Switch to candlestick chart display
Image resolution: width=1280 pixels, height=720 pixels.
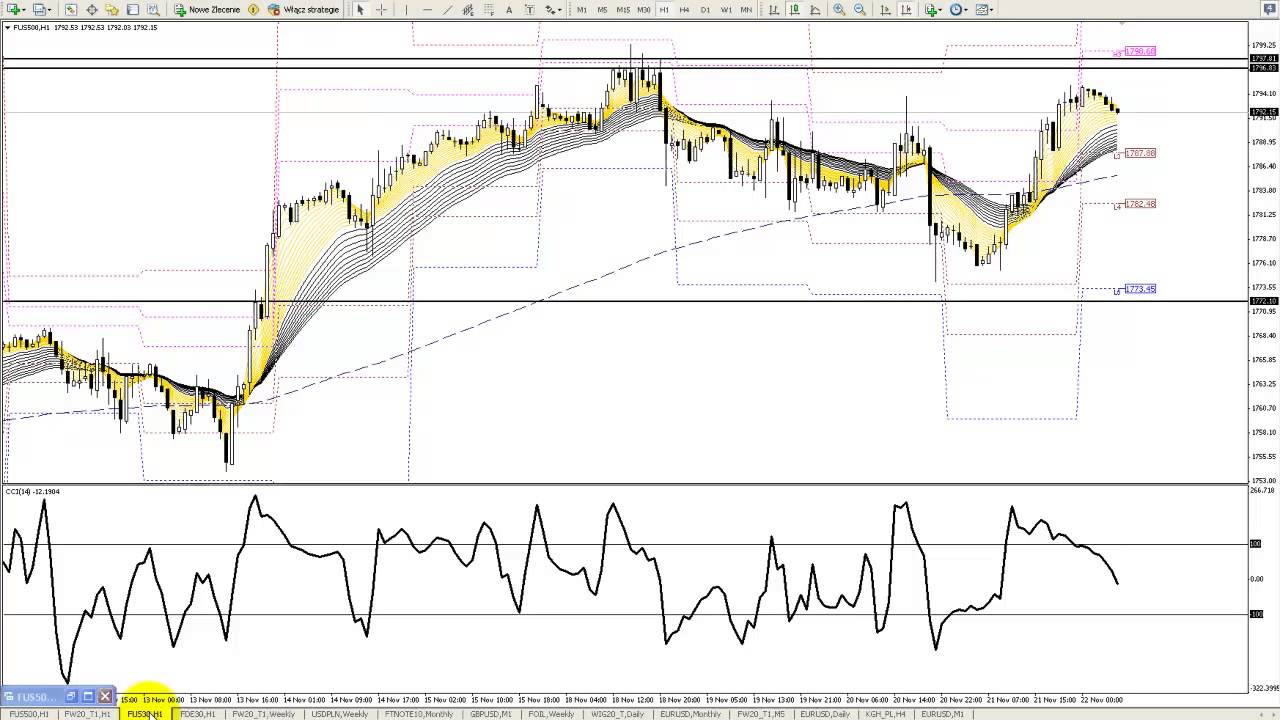(x=794, y=9)
